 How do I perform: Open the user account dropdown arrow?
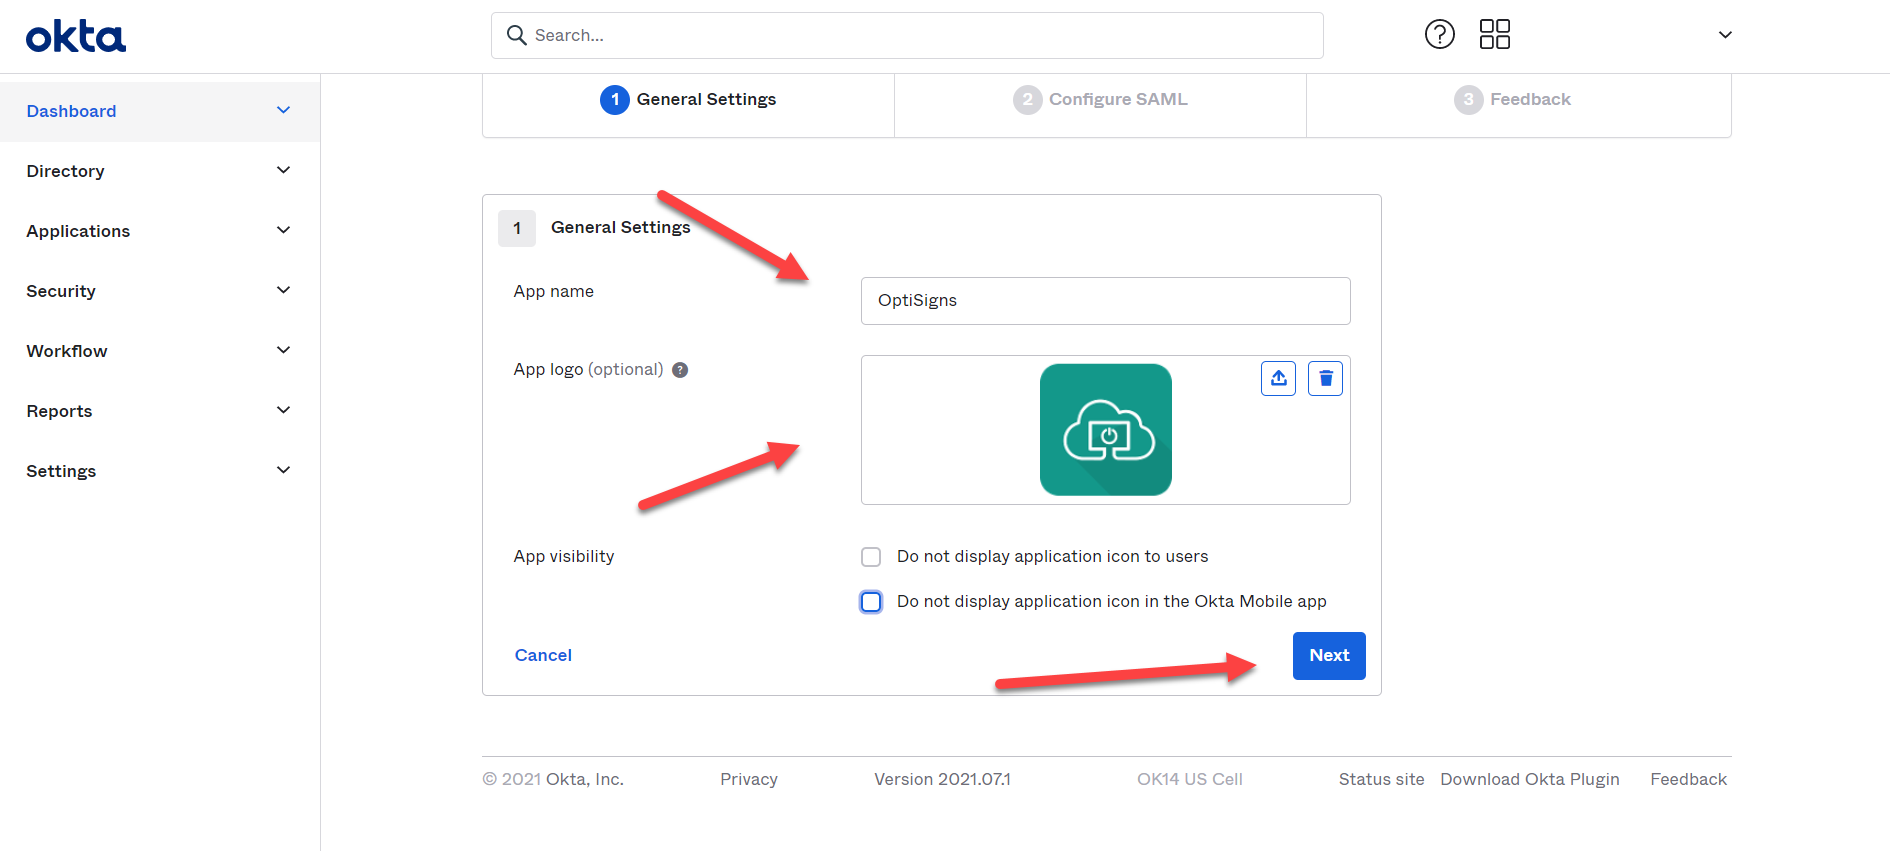tap(1724, 35)
